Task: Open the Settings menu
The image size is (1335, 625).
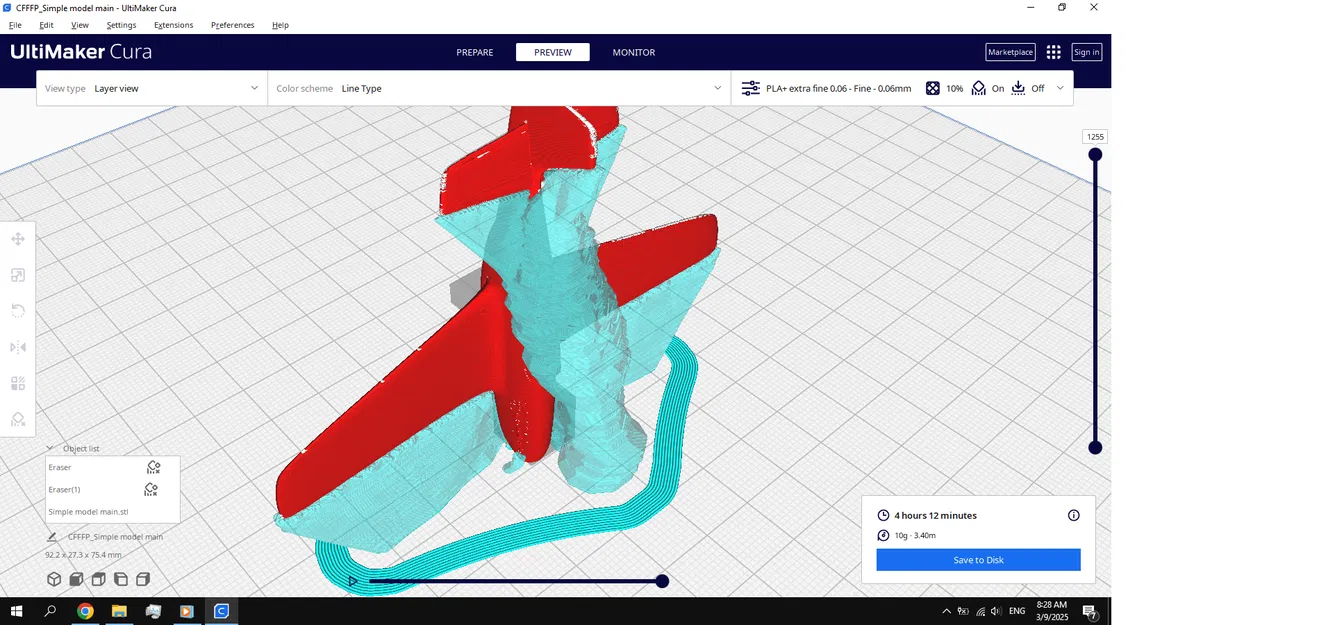Action: [121, 25]
